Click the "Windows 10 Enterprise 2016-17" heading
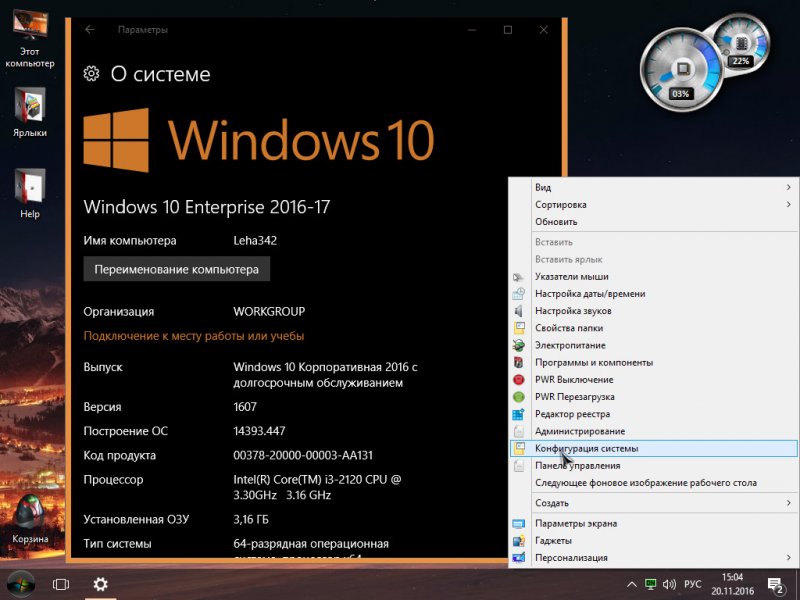The height and width of the screenshot is (600, 800). (x=207, y=207)
